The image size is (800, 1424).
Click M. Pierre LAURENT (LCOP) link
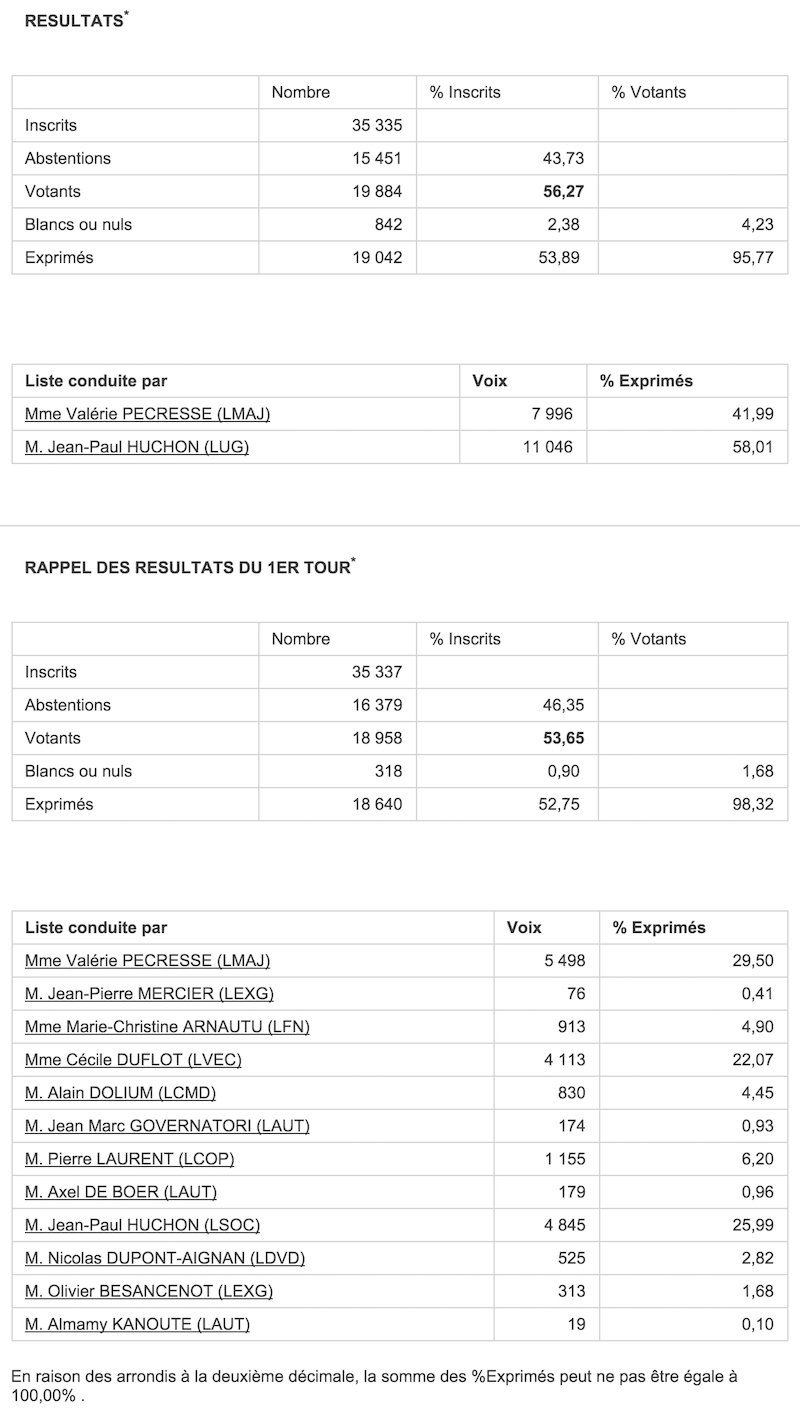tap(130, 1159)
